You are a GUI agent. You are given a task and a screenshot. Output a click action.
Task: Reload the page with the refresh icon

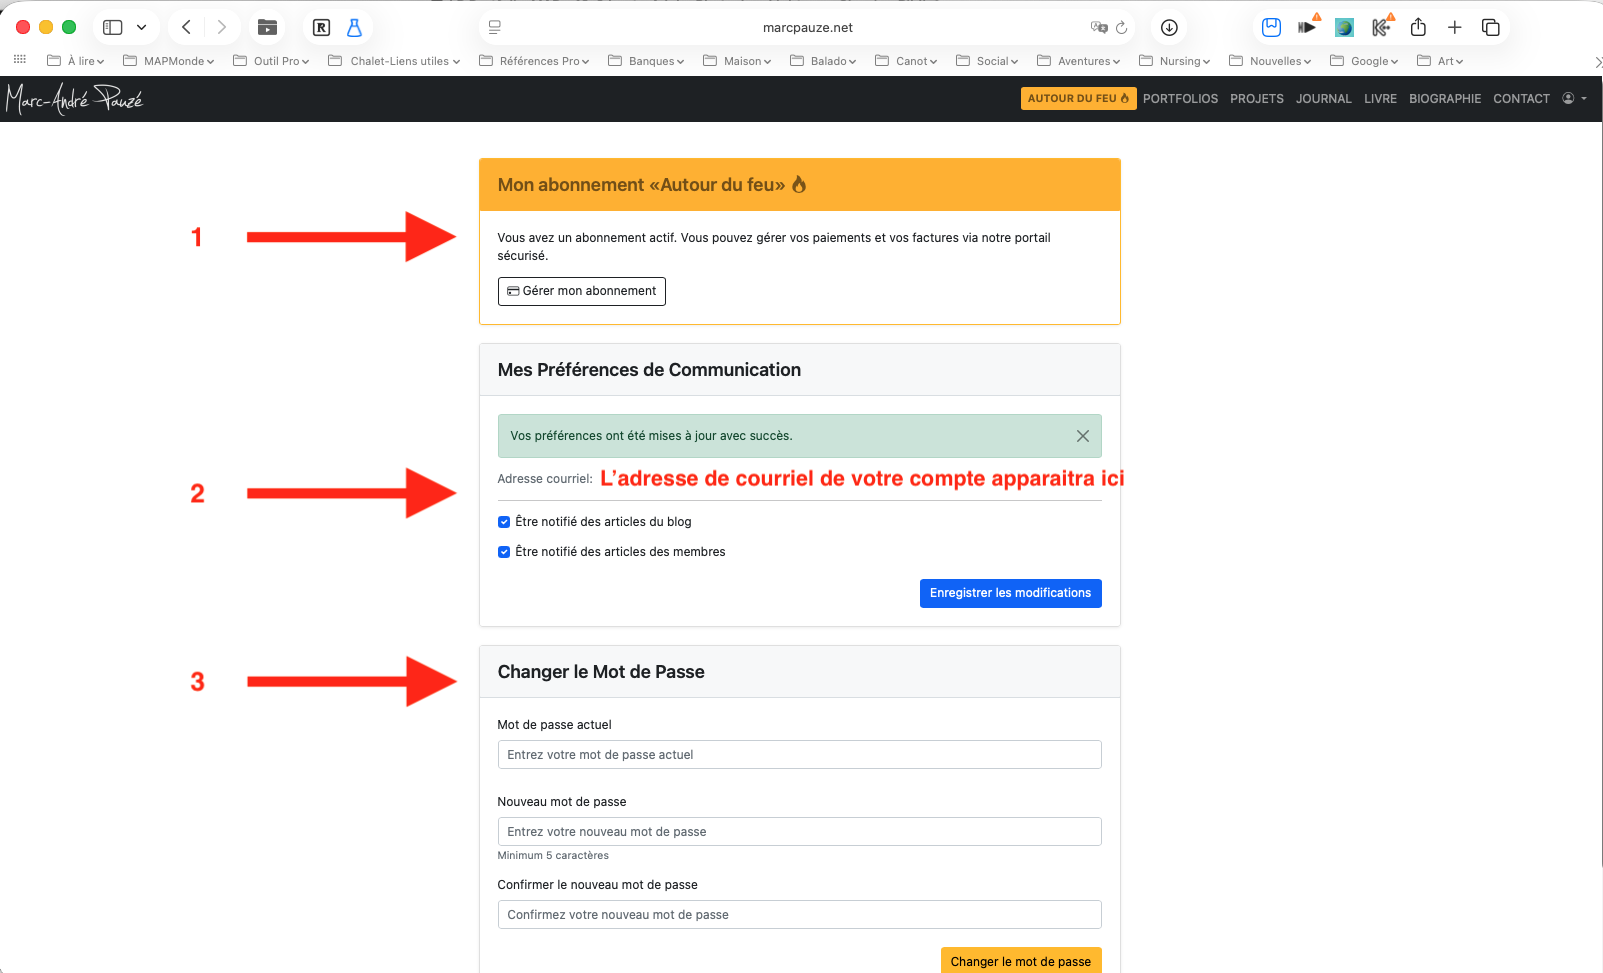pos(1121,28)
